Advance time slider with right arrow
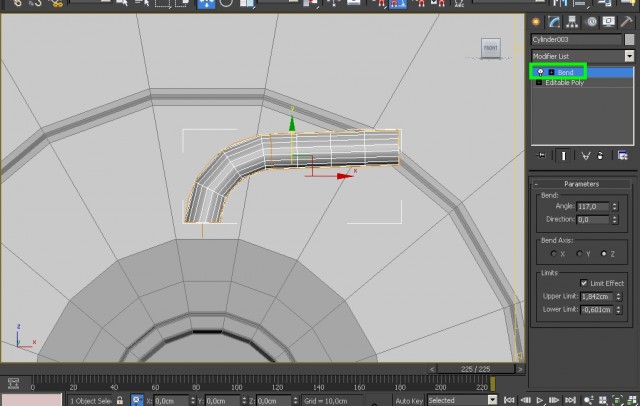 point(520,369)
